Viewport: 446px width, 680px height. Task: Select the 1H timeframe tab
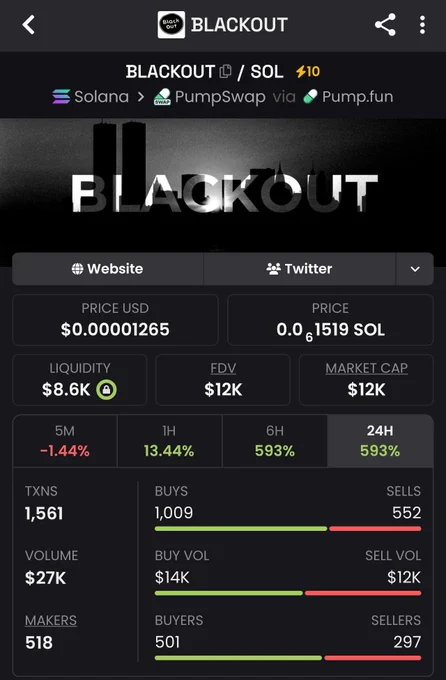click(170, 441)
